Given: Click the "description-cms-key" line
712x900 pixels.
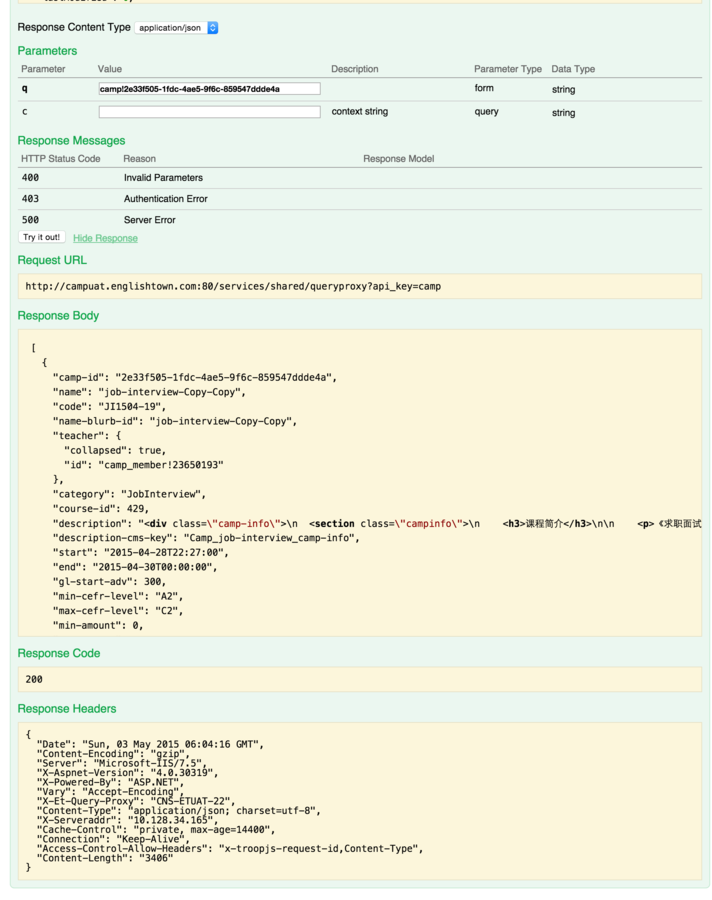Looking at the screenshot, I should (206, 538).
